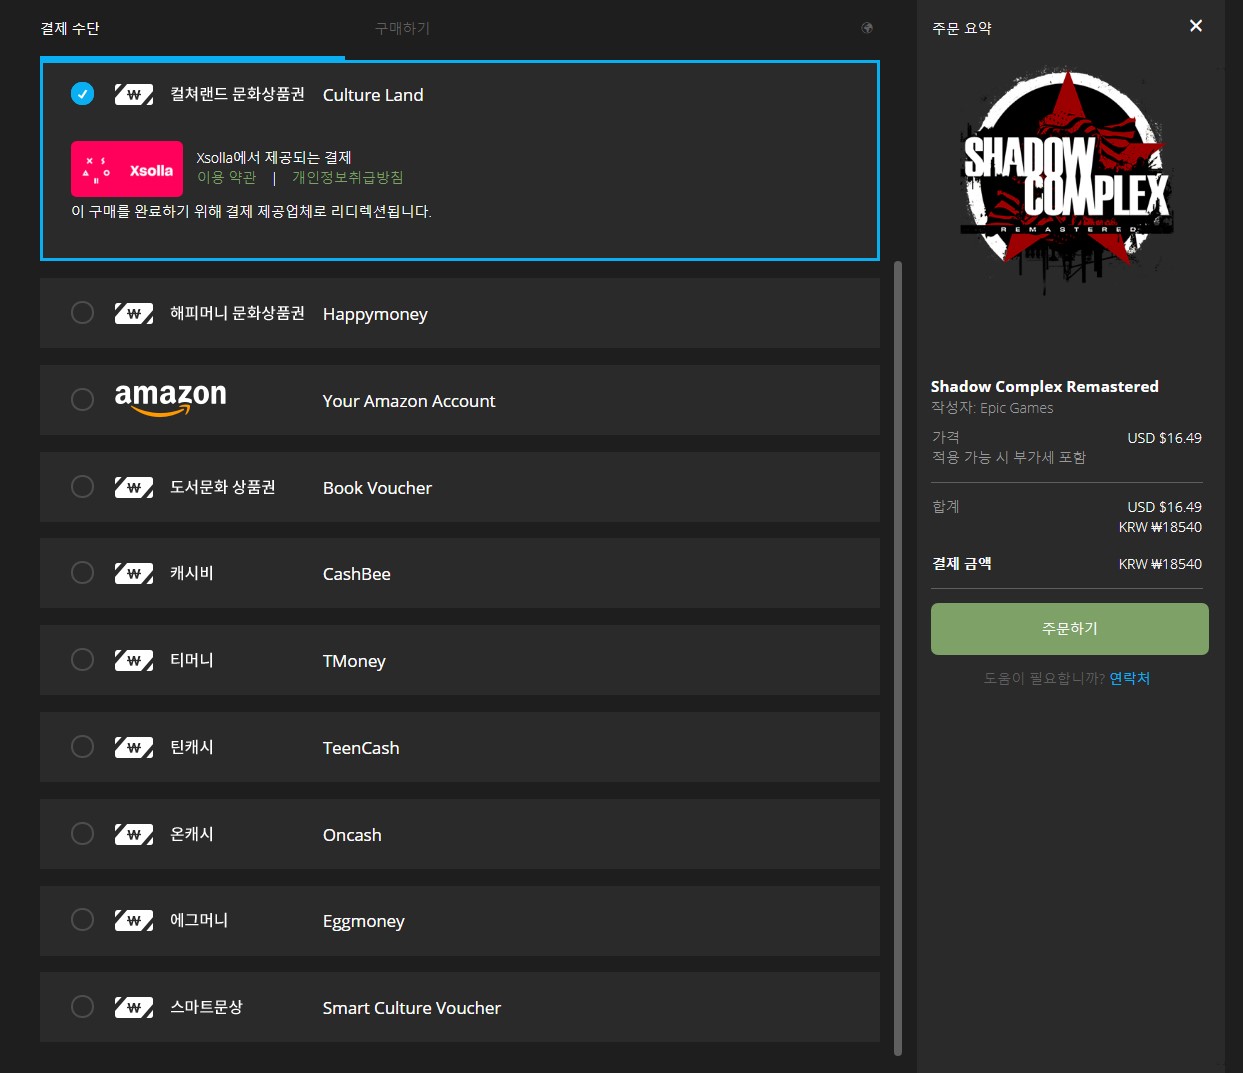
Task: Choose Smart Culture Voucher payment option
Action: pos(460,1007)
